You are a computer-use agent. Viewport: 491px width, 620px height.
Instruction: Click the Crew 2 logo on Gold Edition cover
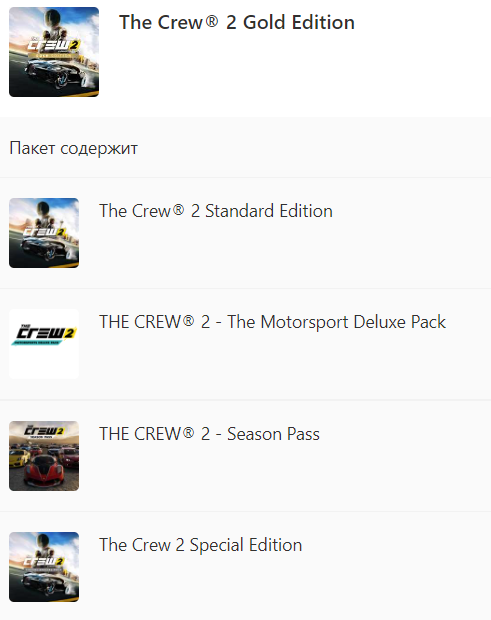[53, 46]
